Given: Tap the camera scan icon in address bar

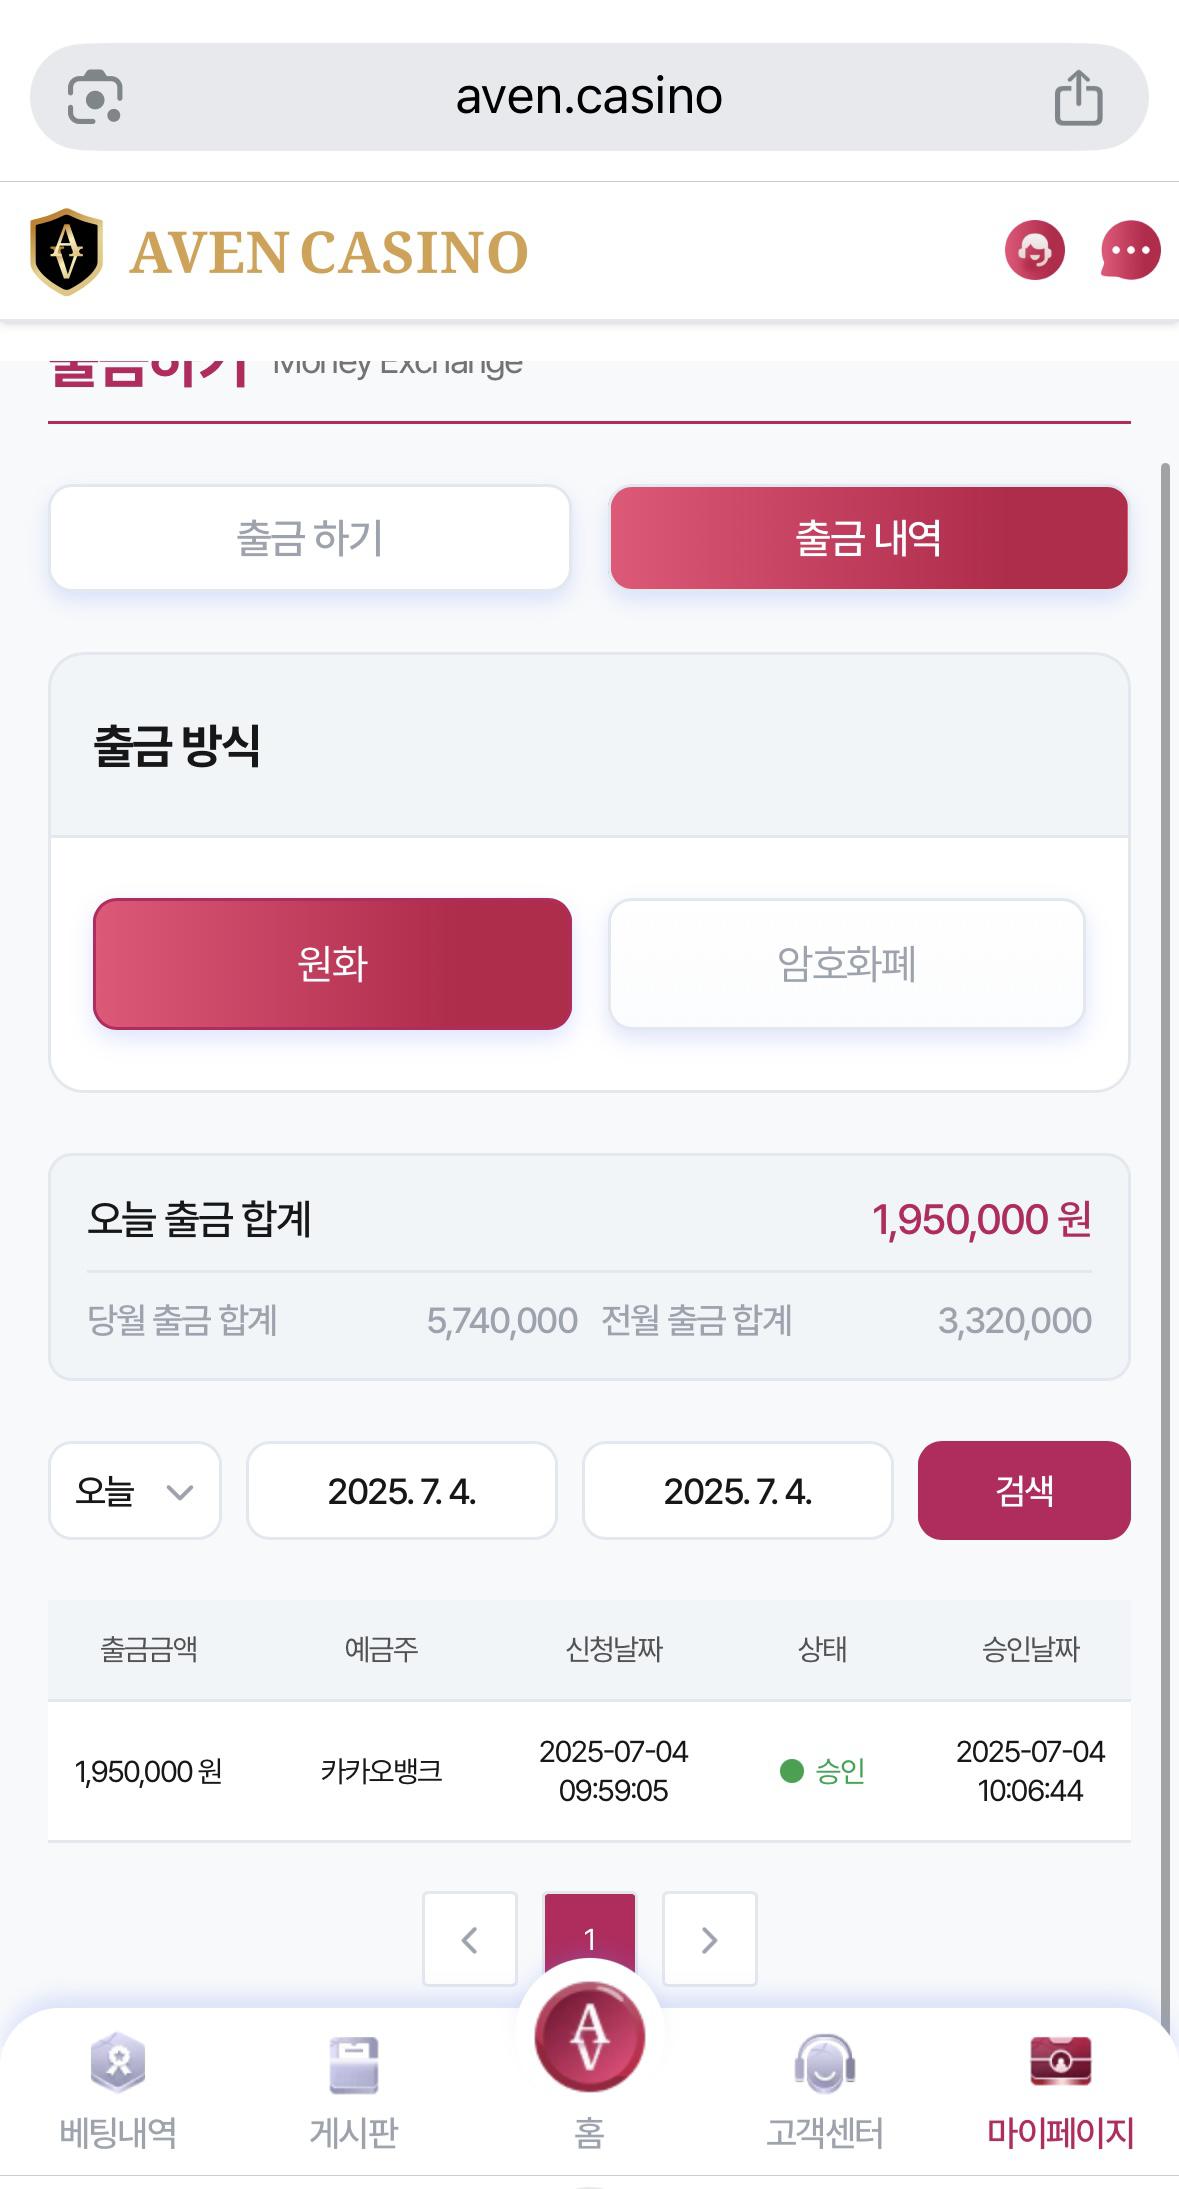Looking at the screenshot, I should coord(95,97).
